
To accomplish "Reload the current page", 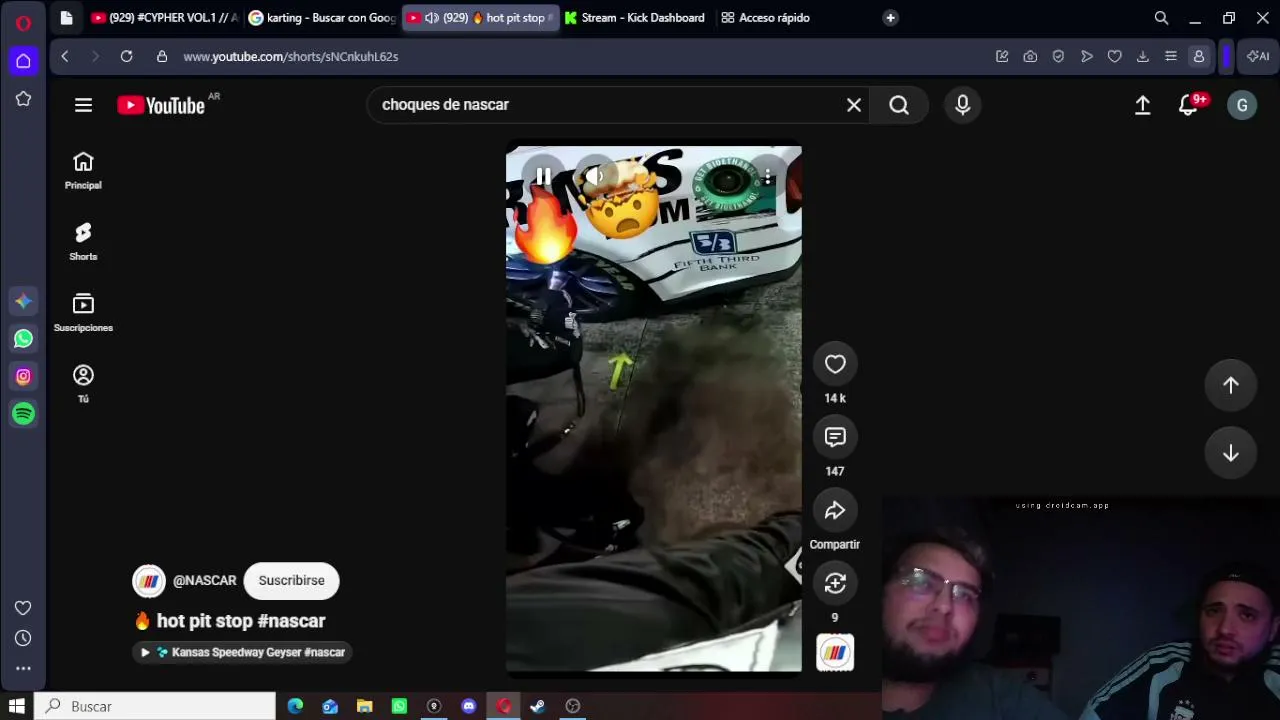I will point(126,57).
